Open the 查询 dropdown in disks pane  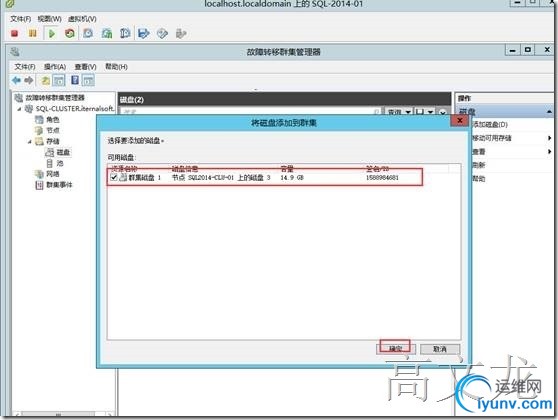398,112
